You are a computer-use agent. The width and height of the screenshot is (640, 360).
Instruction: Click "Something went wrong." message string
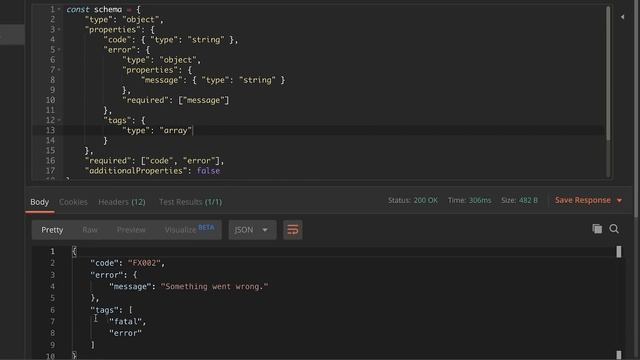(215, 287)
